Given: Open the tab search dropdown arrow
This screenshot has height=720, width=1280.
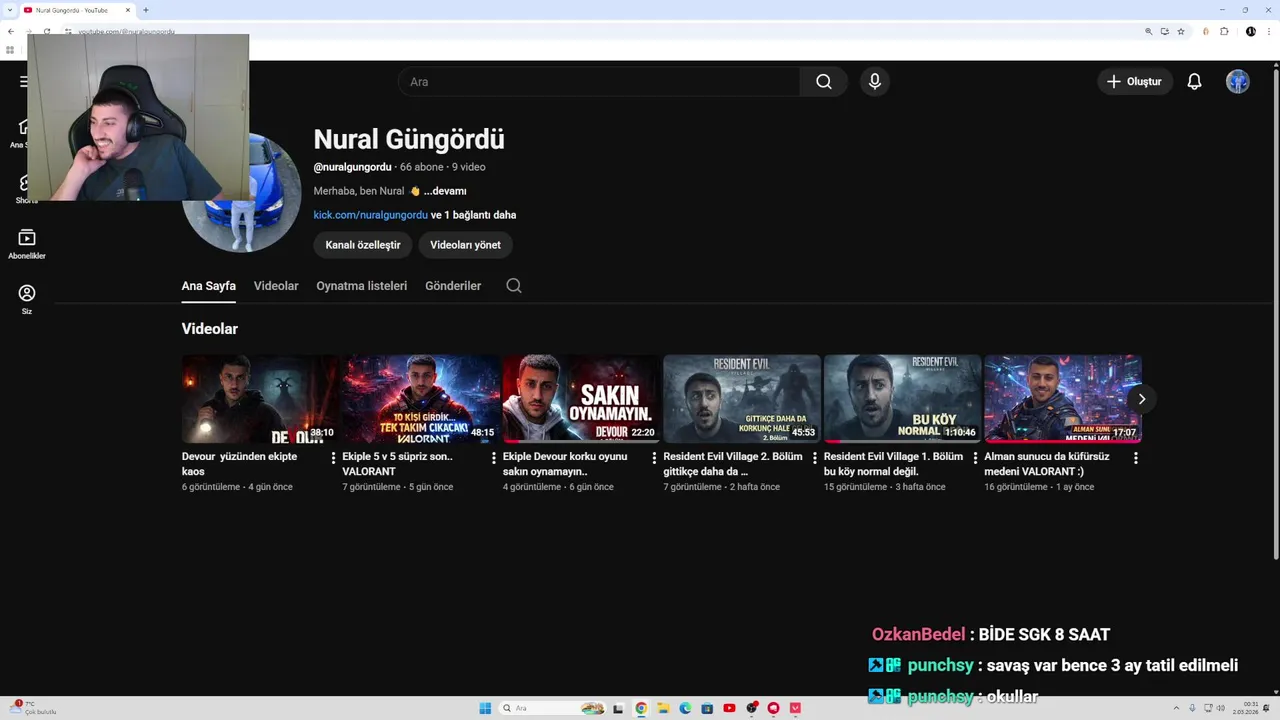Looking at the screenshot, I should [9, 10].
